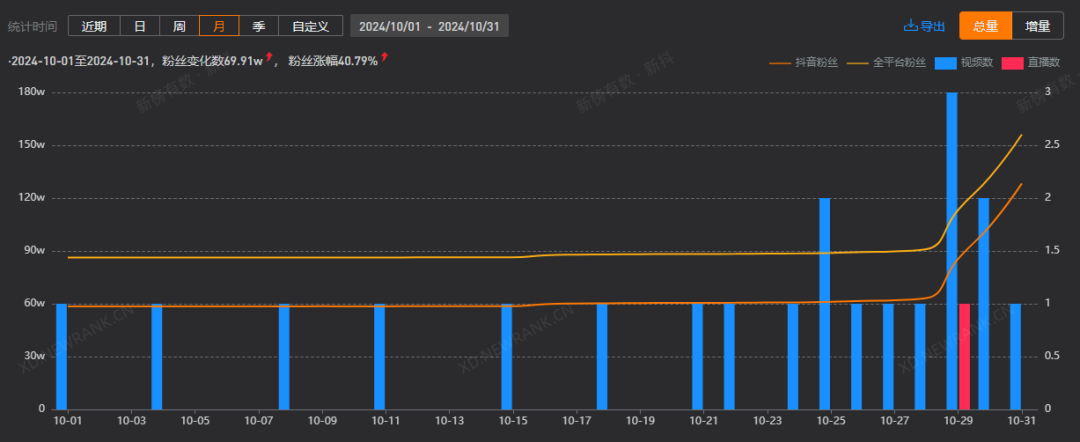The image size is (1080, 442).
Task: Click the export download icon
Action: pyautogui.click(x=910, y=26)
